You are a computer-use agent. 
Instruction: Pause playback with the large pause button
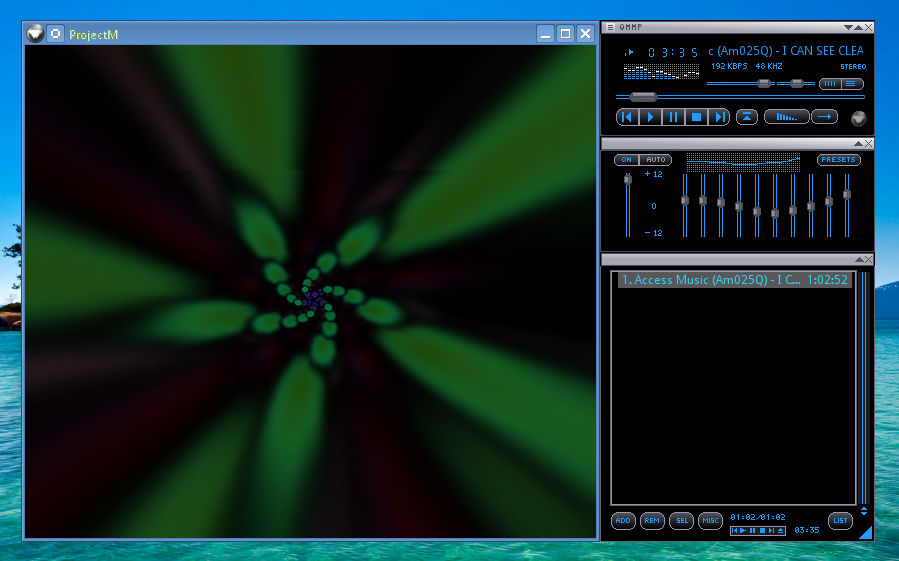673,117
